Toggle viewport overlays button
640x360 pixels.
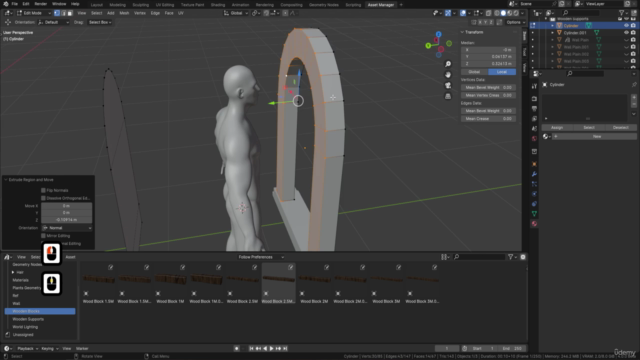463,13
